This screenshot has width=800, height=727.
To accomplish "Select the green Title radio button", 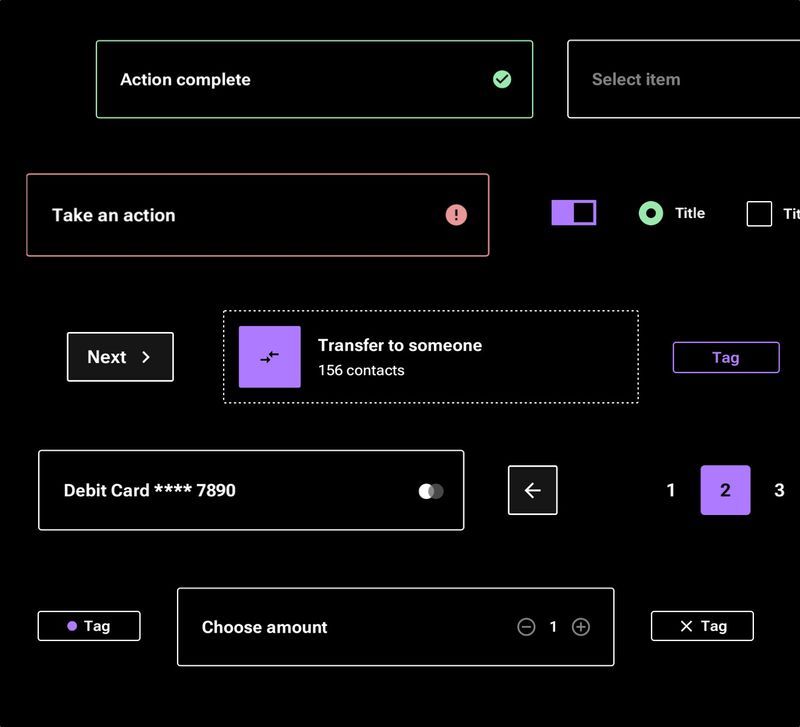I will [x=650, y=213].
